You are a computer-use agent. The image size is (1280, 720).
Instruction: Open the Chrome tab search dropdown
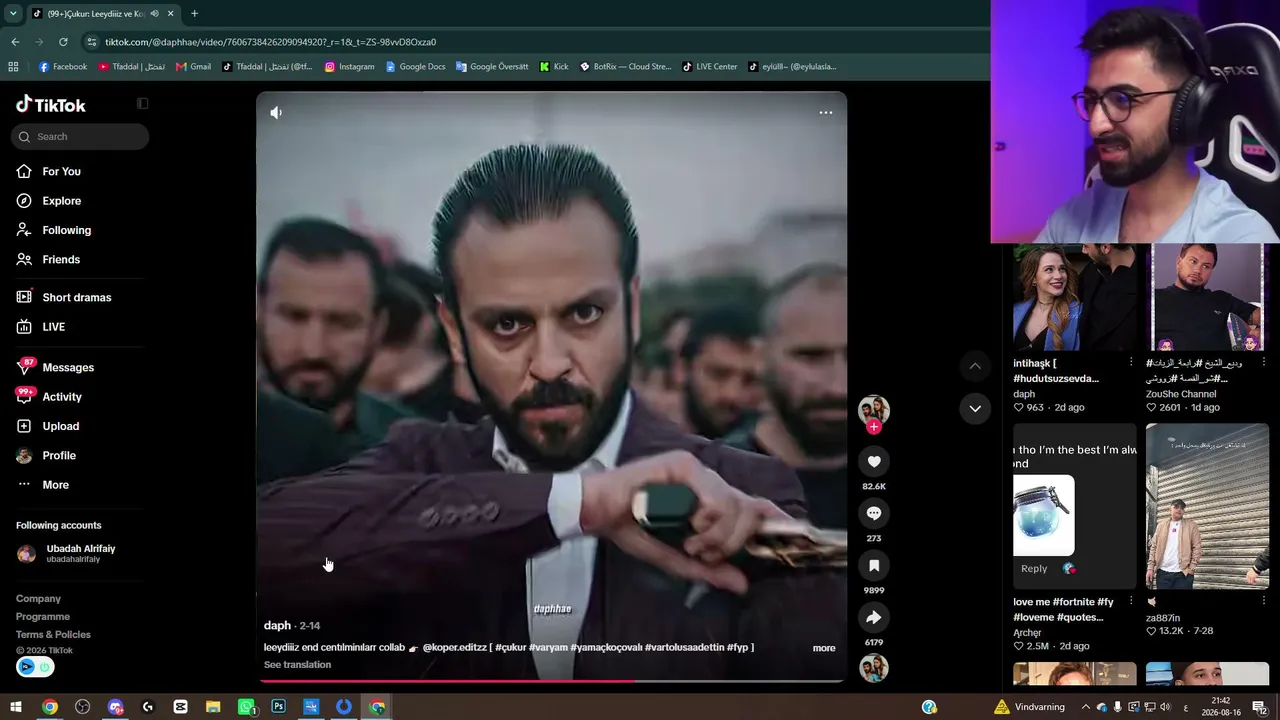(x=13, y=14)
